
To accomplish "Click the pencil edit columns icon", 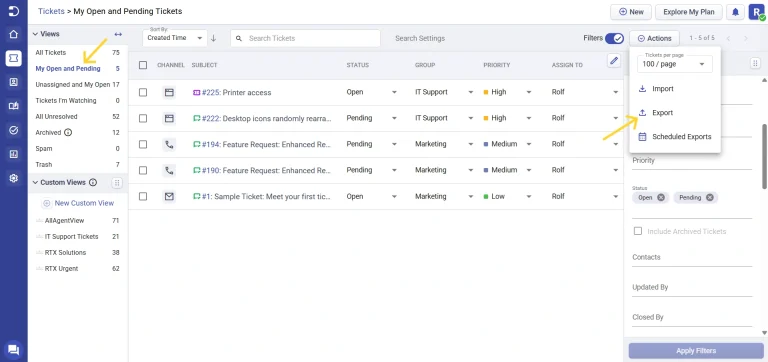I will (x=614, y=60).
